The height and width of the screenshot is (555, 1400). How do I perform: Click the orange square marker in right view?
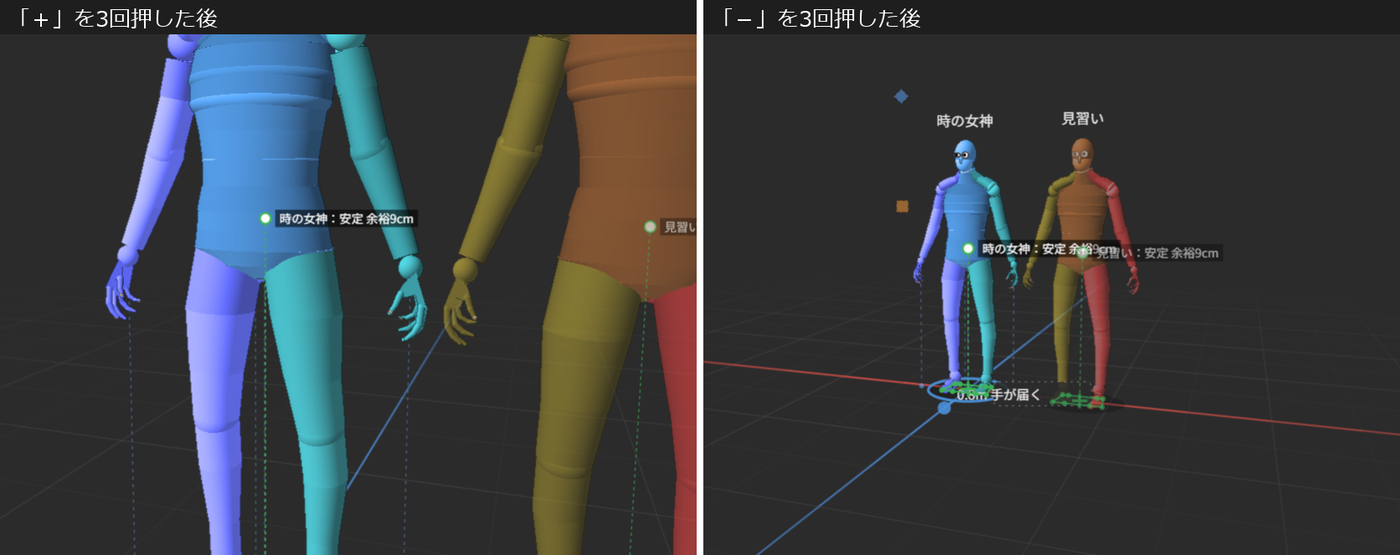tap(902, 206)
